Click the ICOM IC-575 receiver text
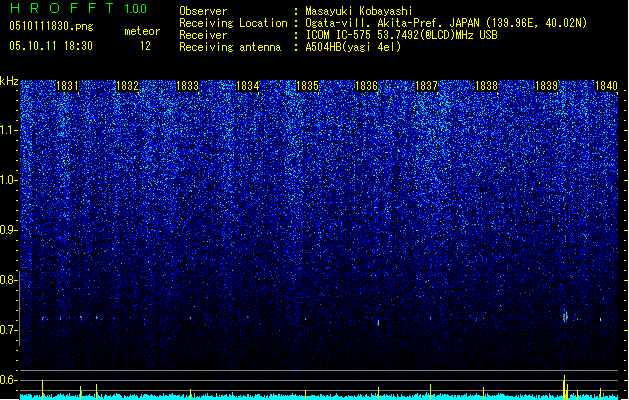 pyautogui.click(x=401, y=35)
